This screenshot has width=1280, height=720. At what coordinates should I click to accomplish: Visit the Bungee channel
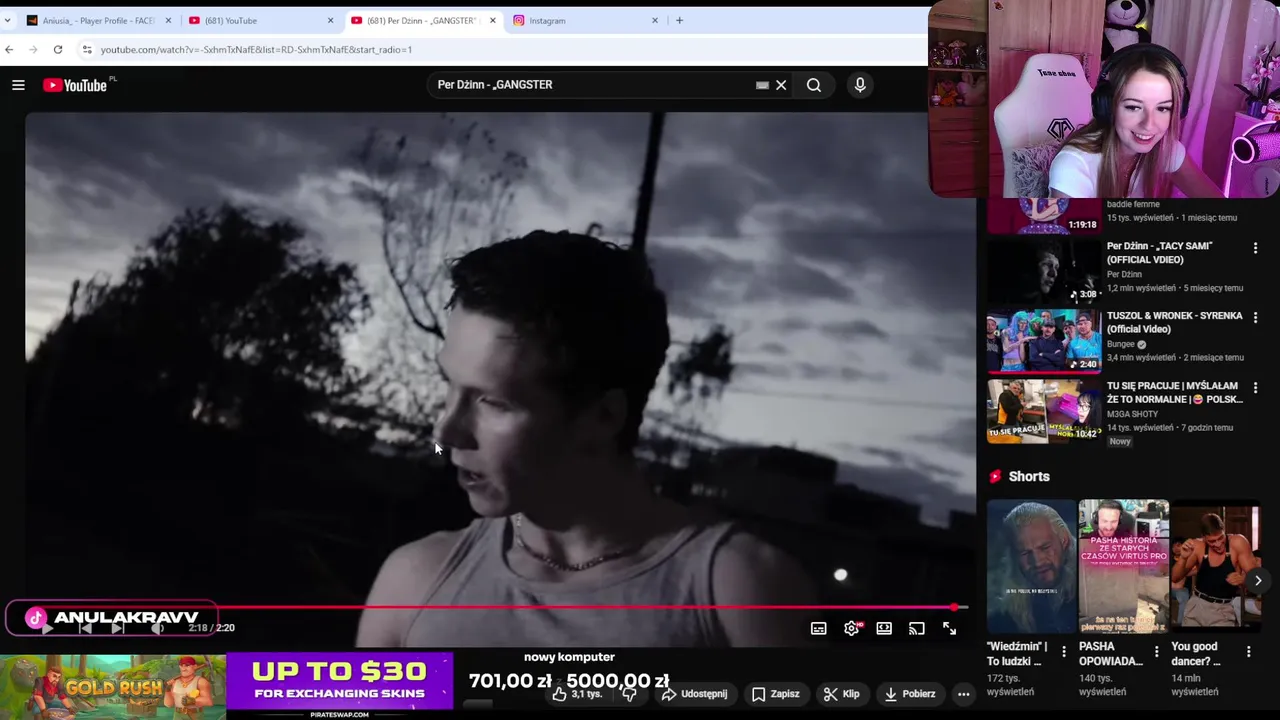coord(1121,344)
